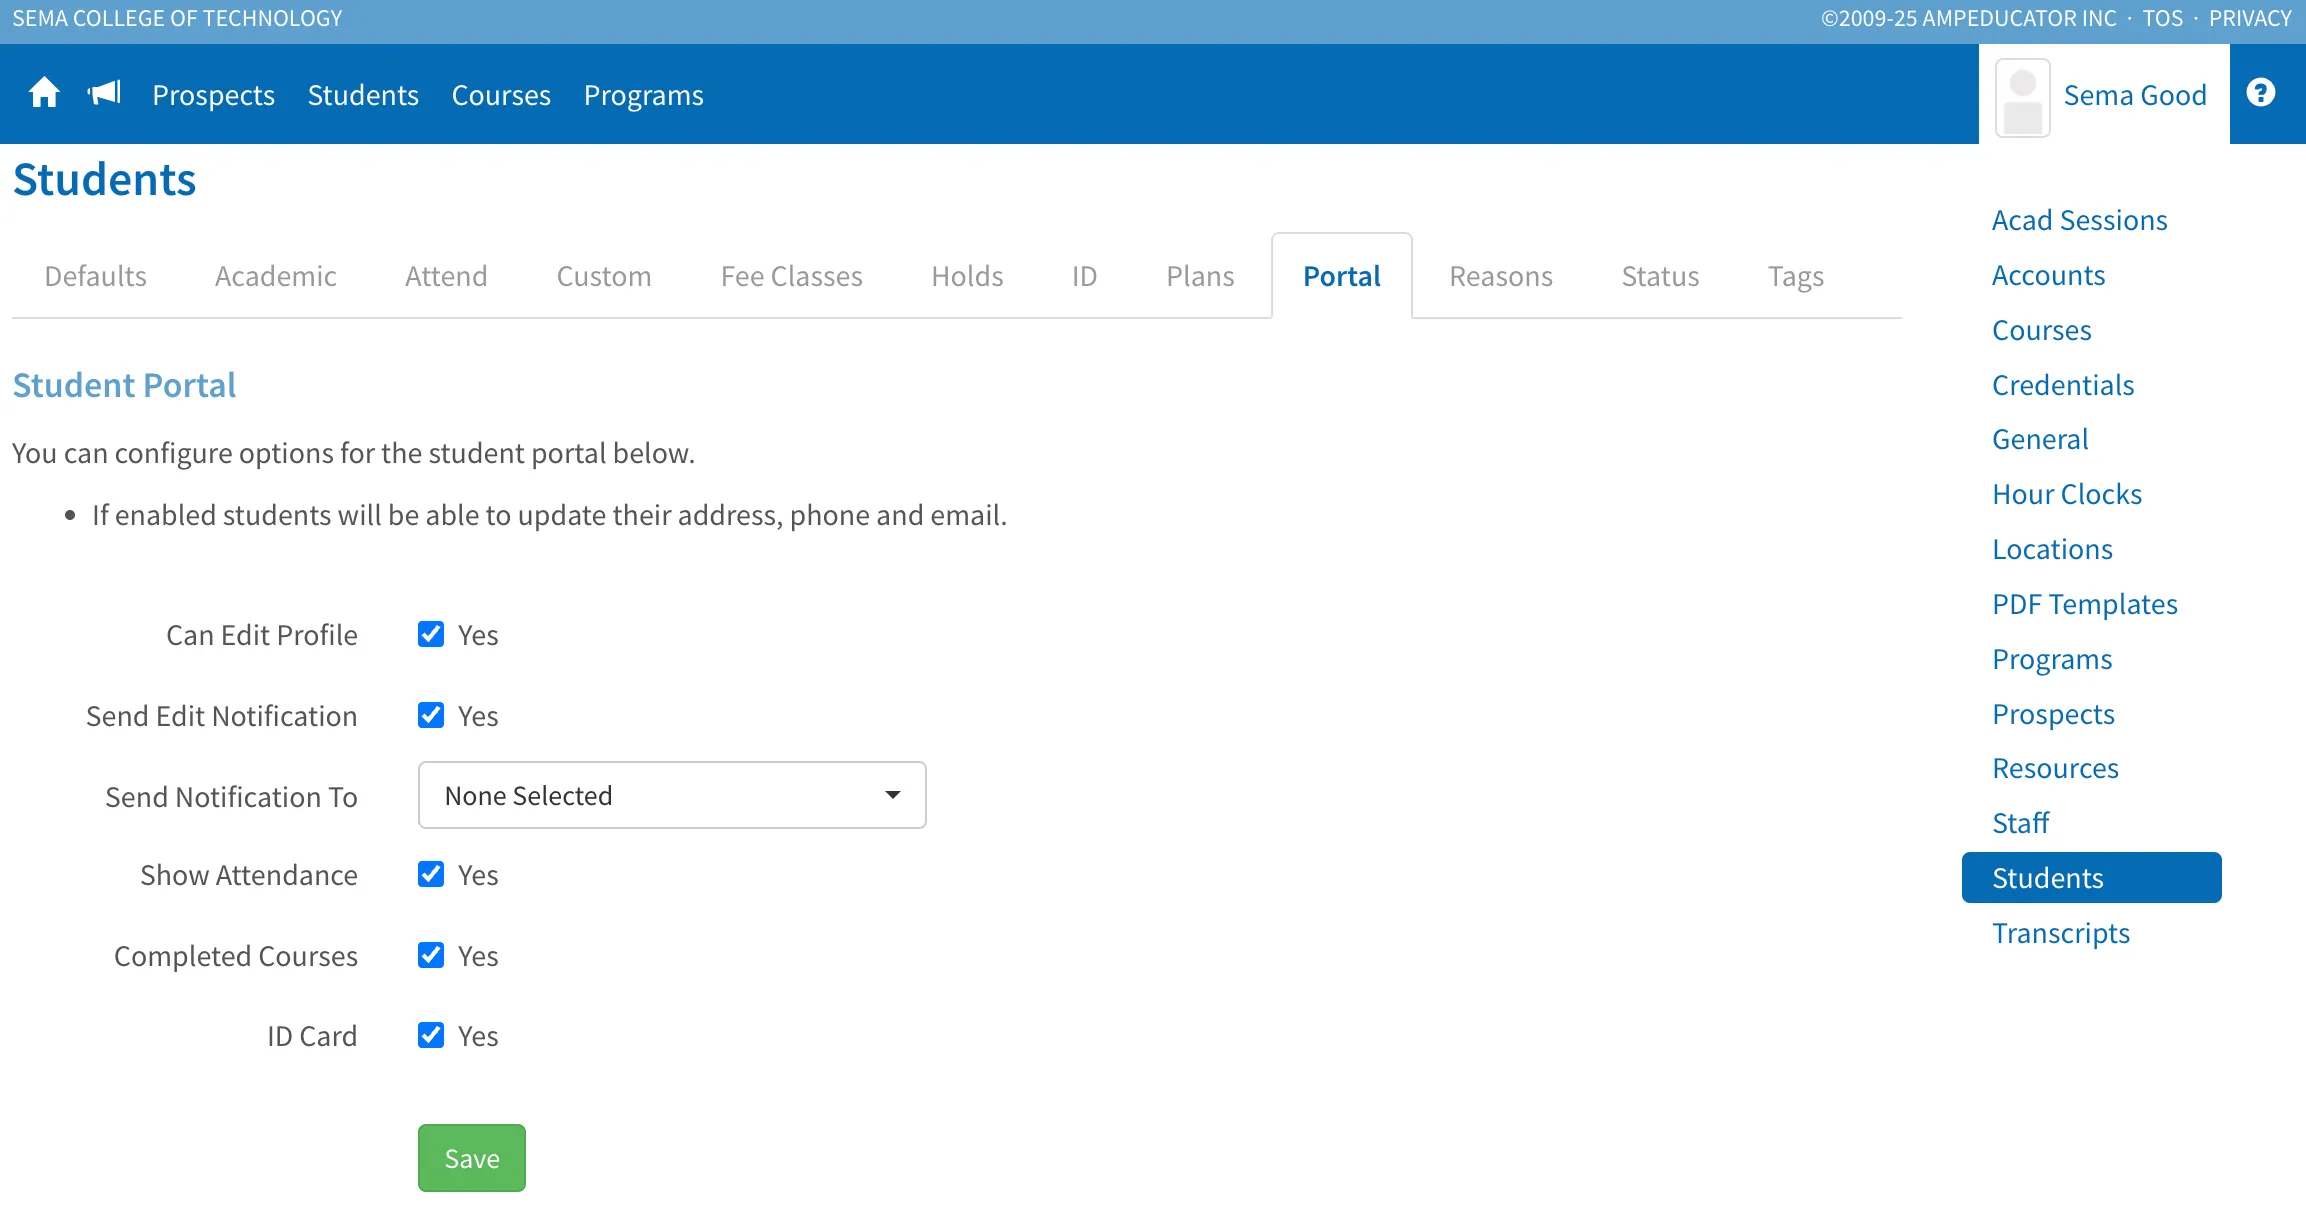Open Credentials in sidebar
The height and width of the screenshot is (1222, 2306).
(x=2063, y=385)
